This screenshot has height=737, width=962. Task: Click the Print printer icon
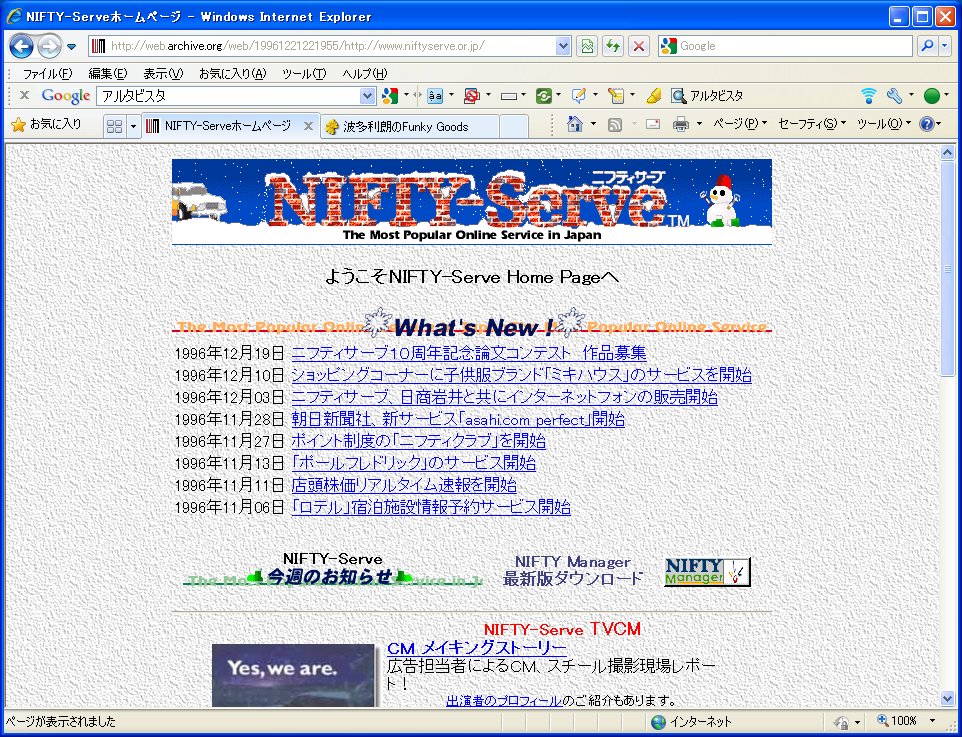point(681,125)
